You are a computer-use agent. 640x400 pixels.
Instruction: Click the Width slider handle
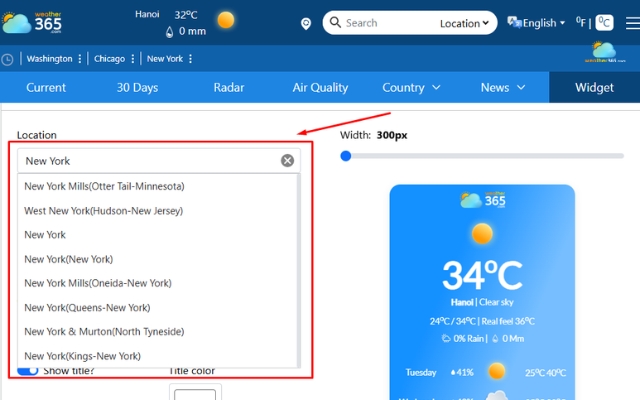[346, 155]
